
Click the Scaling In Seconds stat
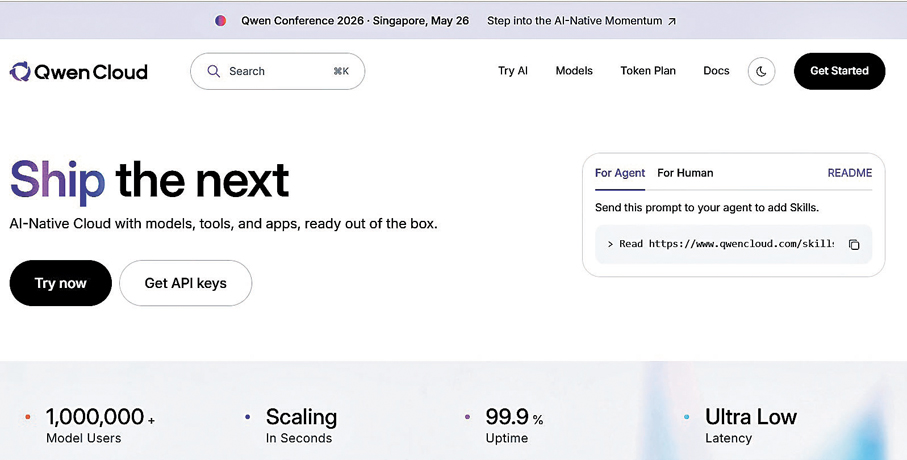[301, 425]
